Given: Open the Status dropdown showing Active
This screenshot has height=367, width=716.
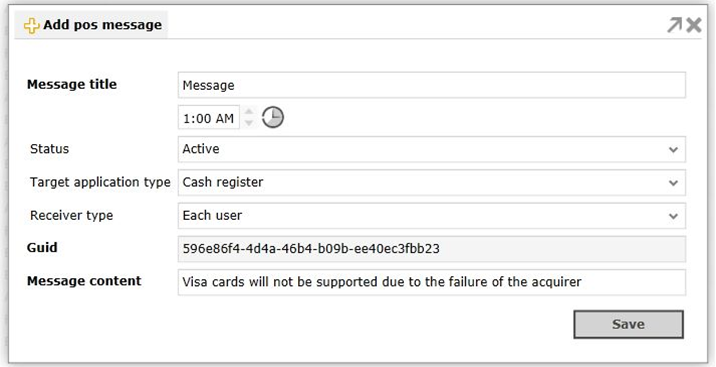Looking at the screenshot, I should [432, 149].
